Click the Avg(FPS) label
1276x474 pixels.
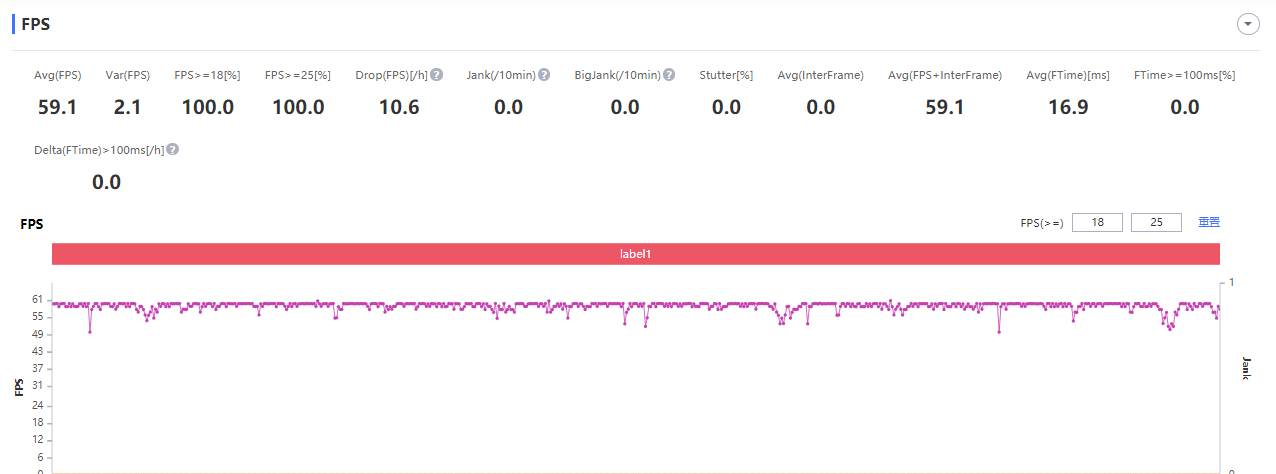pos(58,75)
